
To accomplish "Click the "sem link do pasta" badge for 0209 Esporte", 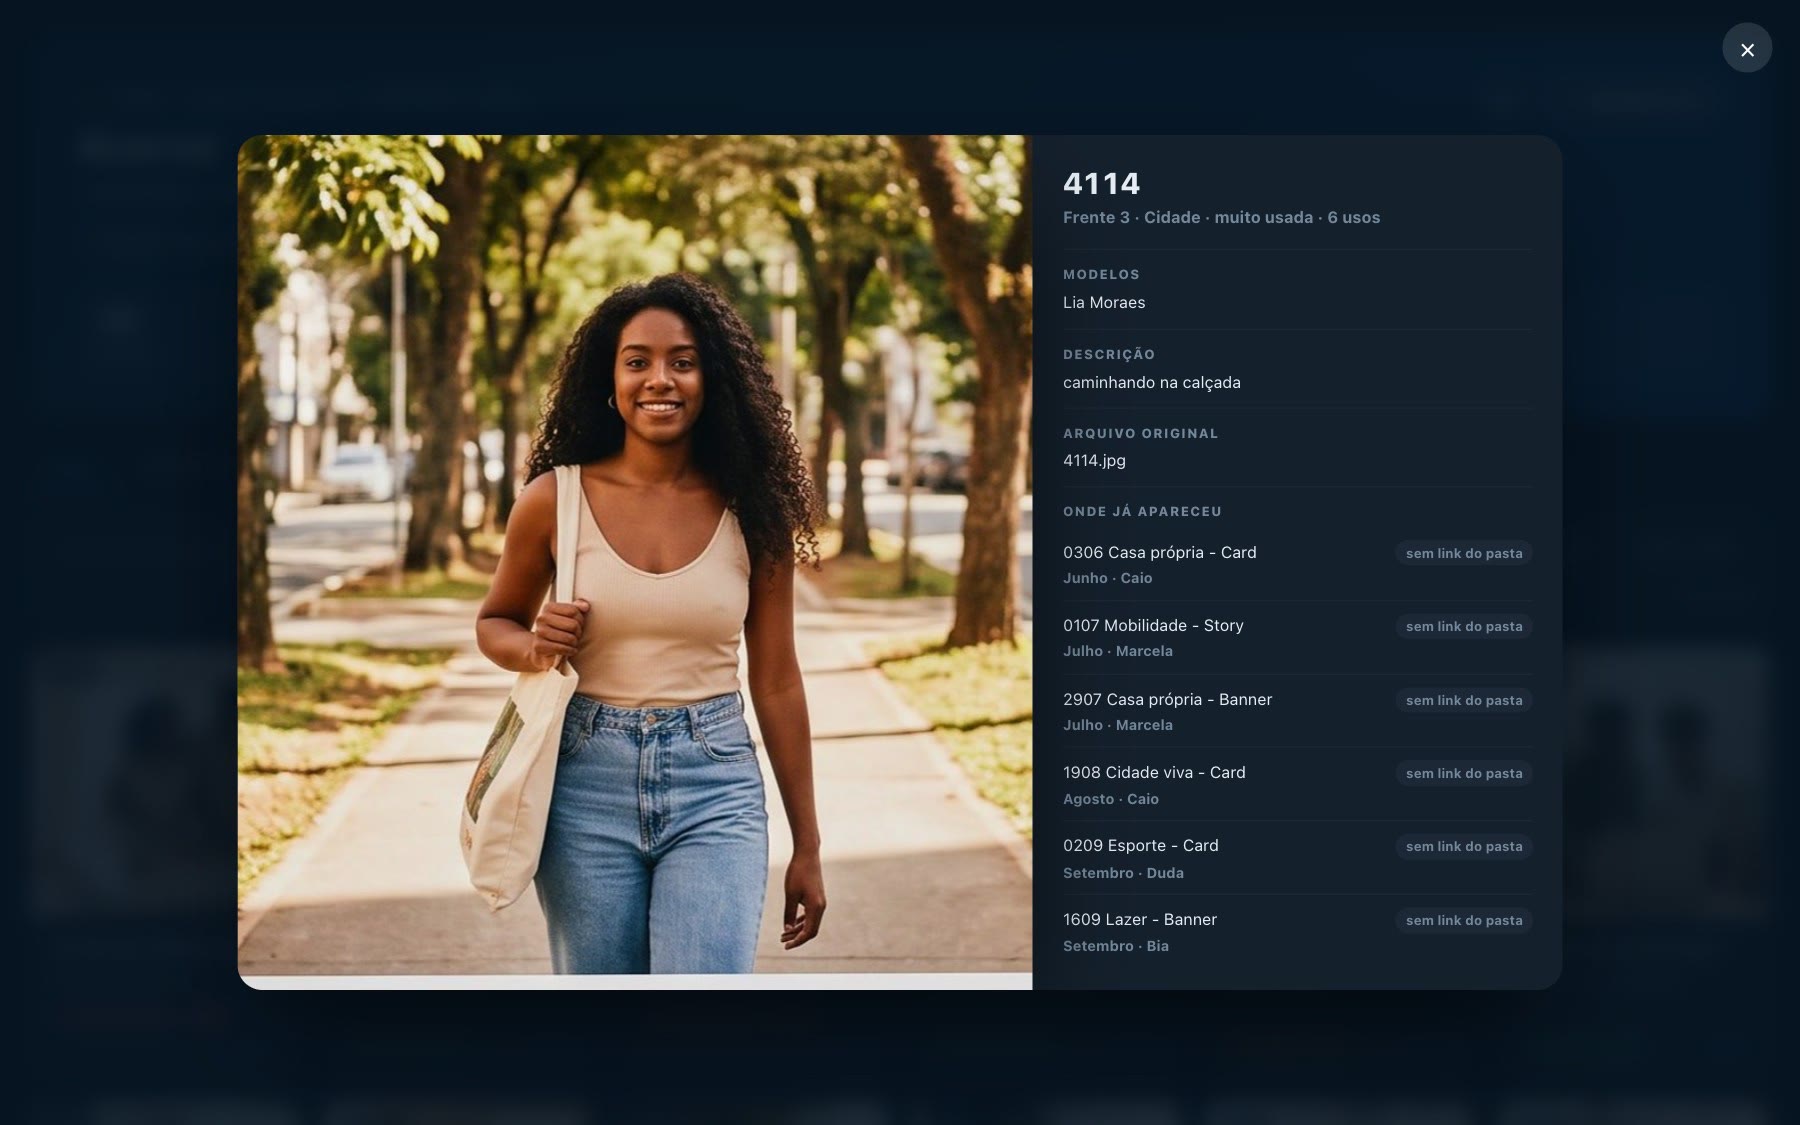I will coord(1464,846).
